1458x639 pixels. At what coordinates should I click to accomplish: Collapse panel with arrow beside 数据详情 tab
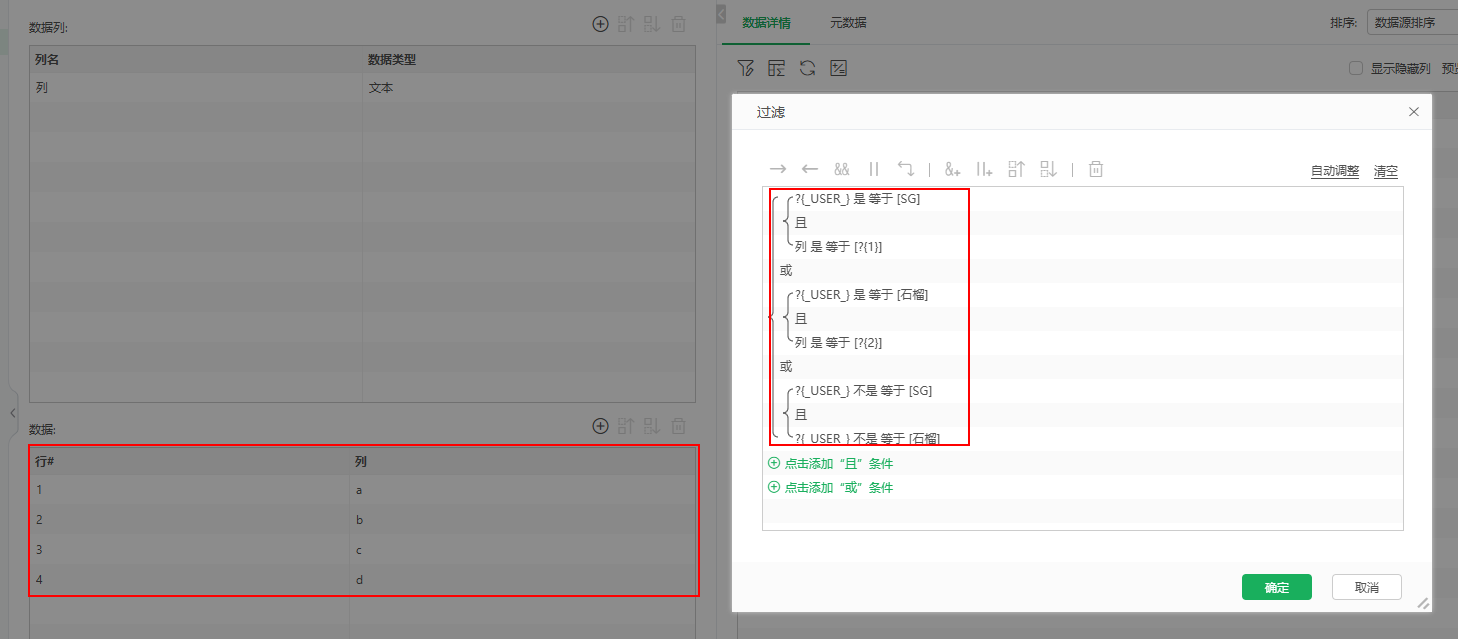(722, 13)
